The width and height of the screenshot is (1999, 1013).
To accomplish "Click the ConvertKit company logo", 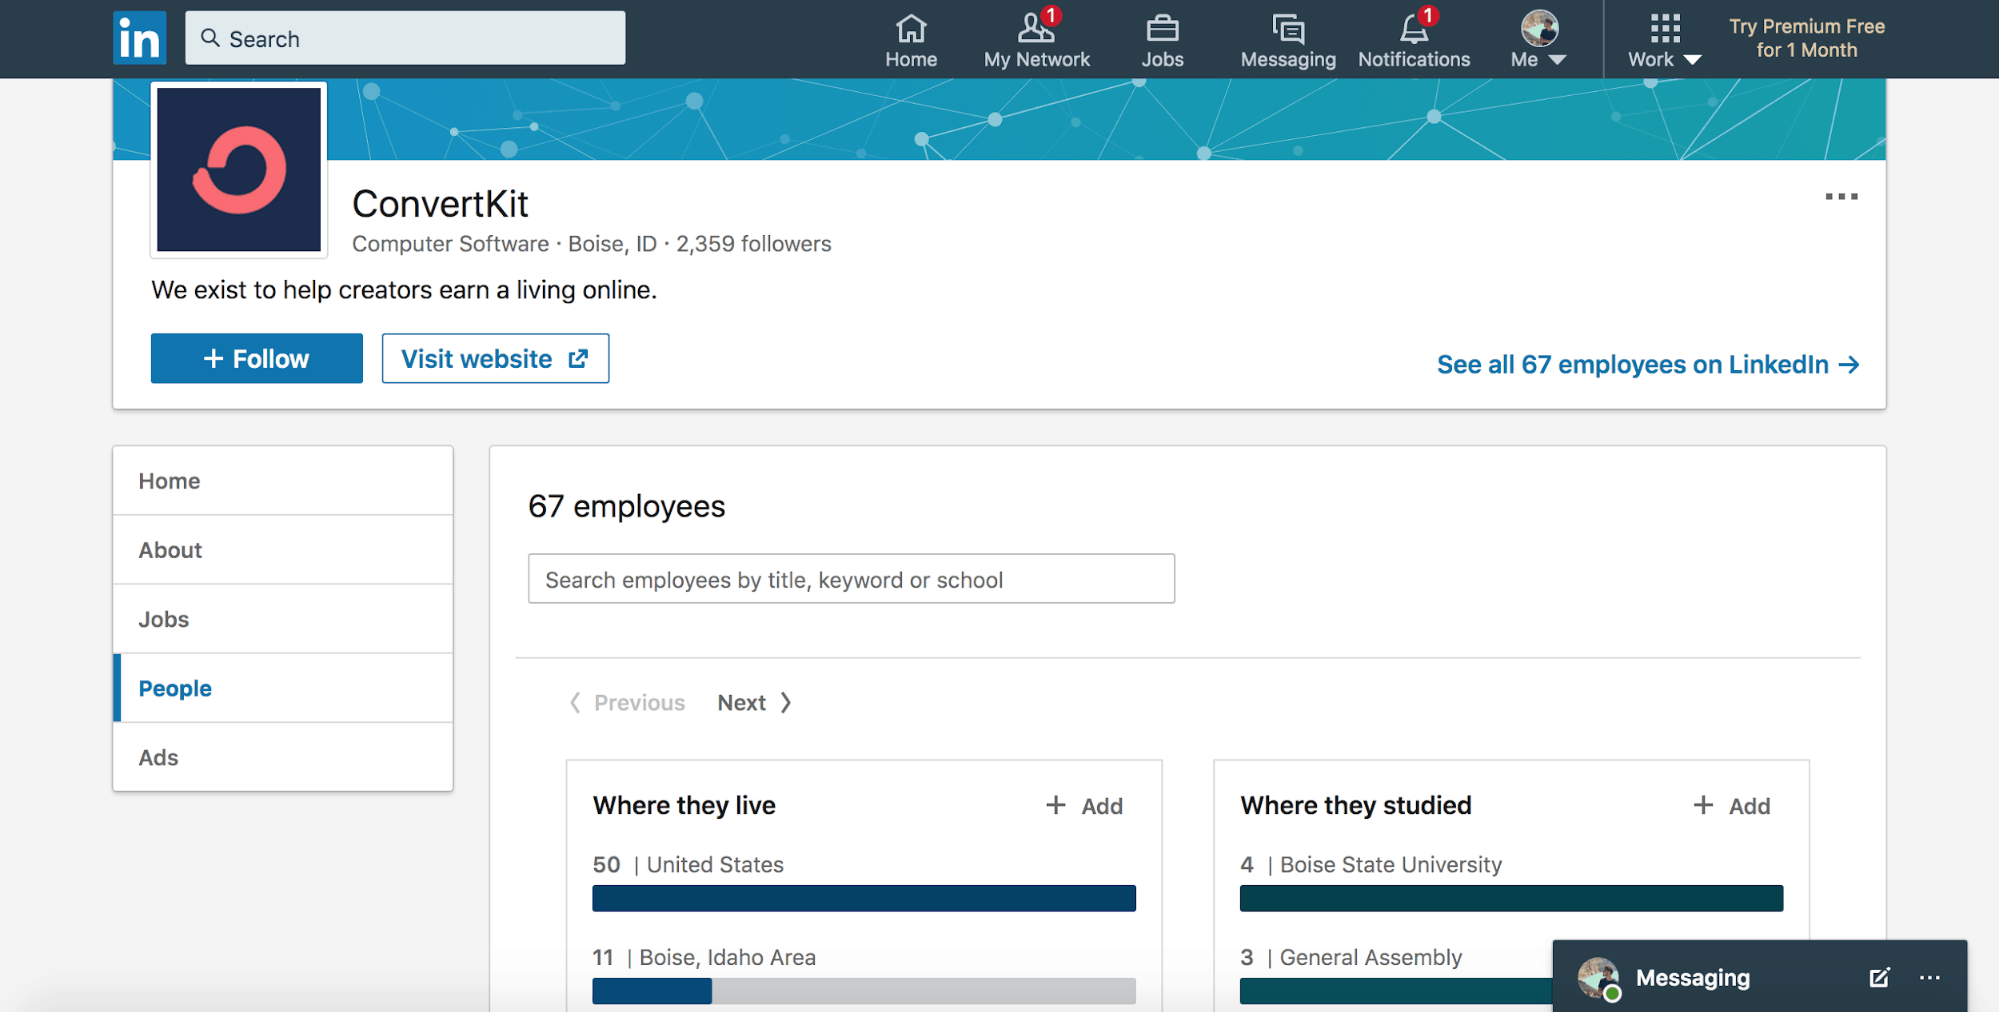I will [x=239, y=169].
